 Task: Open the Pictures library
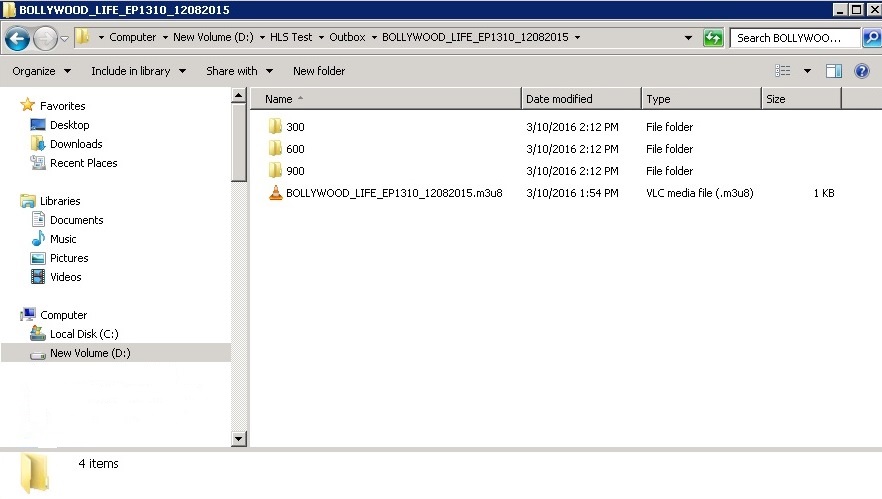click(x=69, y=258)
